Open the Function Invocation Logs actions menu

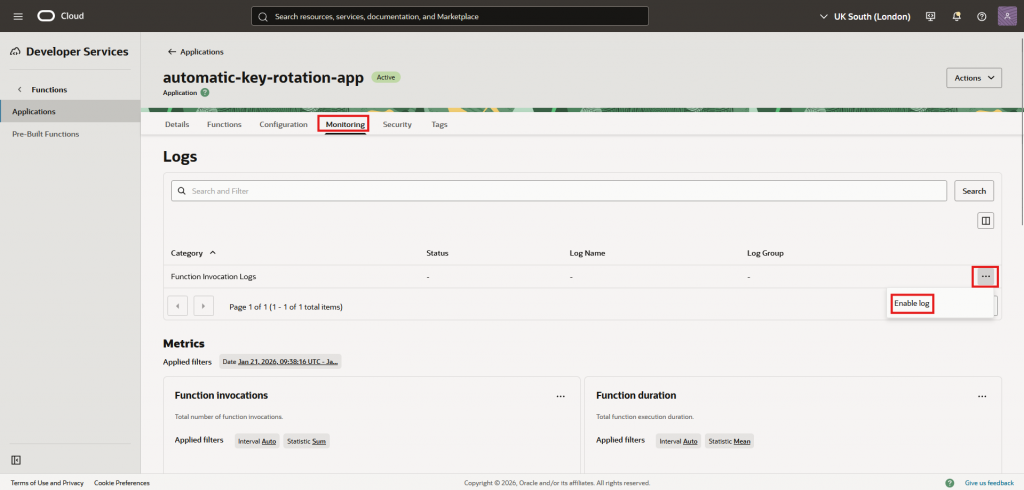pos(985,276)
